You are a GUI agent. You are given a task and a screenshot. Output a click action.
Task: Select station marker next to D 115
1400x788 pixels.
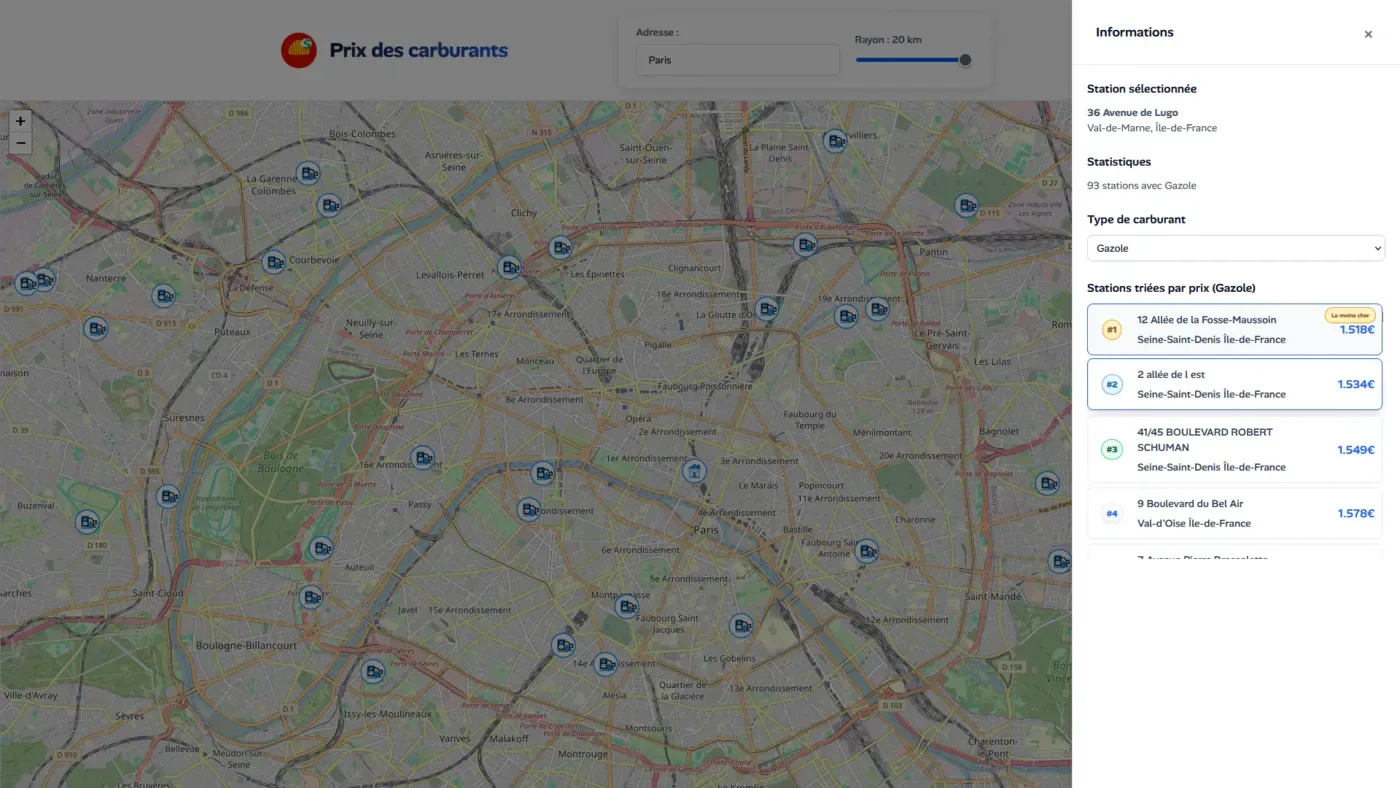coord(966,206)
